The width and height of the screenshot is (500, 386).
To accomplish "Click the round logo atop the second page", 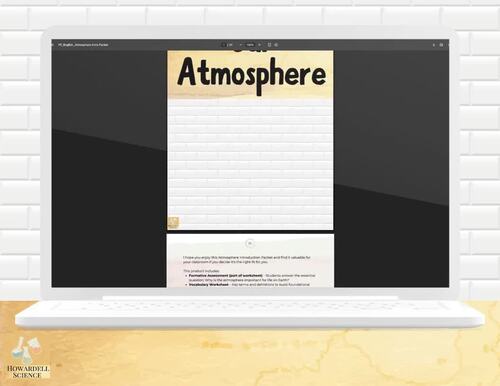I will [x=250, y=243].
